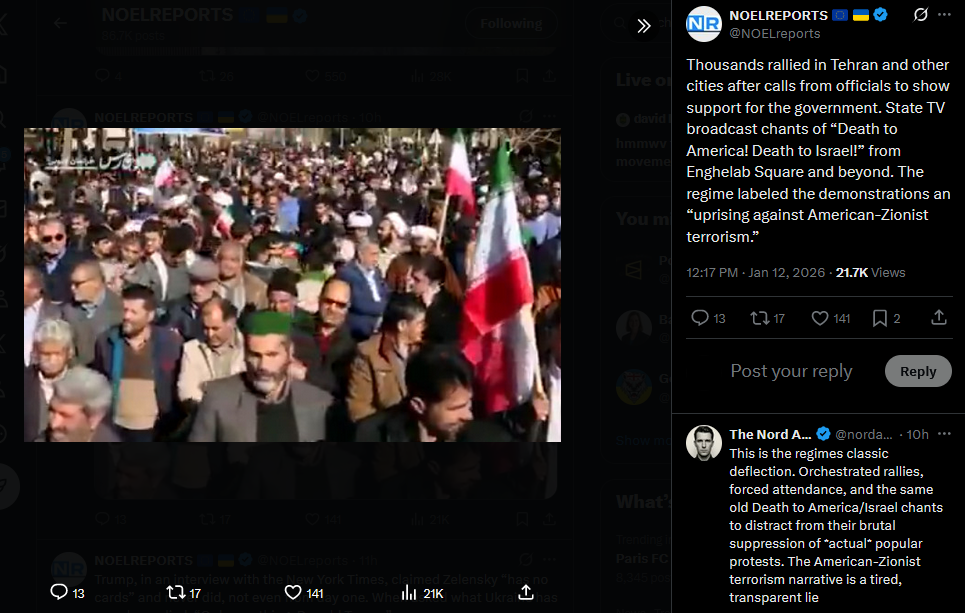965x613 pixels.
Task: Share using the upload icon below video
Action: (526, 592)
